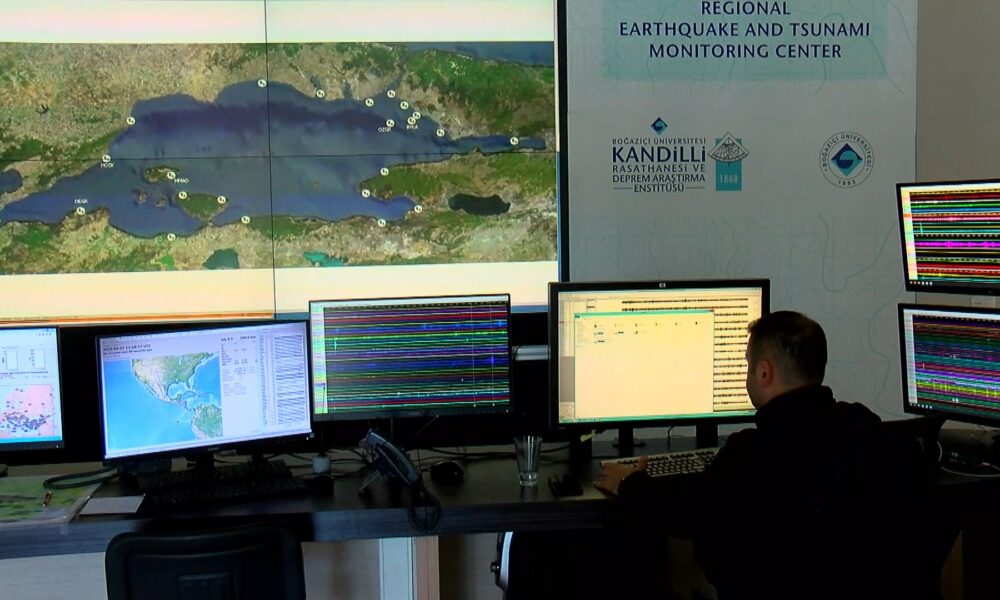Click the MMAD station marker on the island

click(x=171, y=176)
